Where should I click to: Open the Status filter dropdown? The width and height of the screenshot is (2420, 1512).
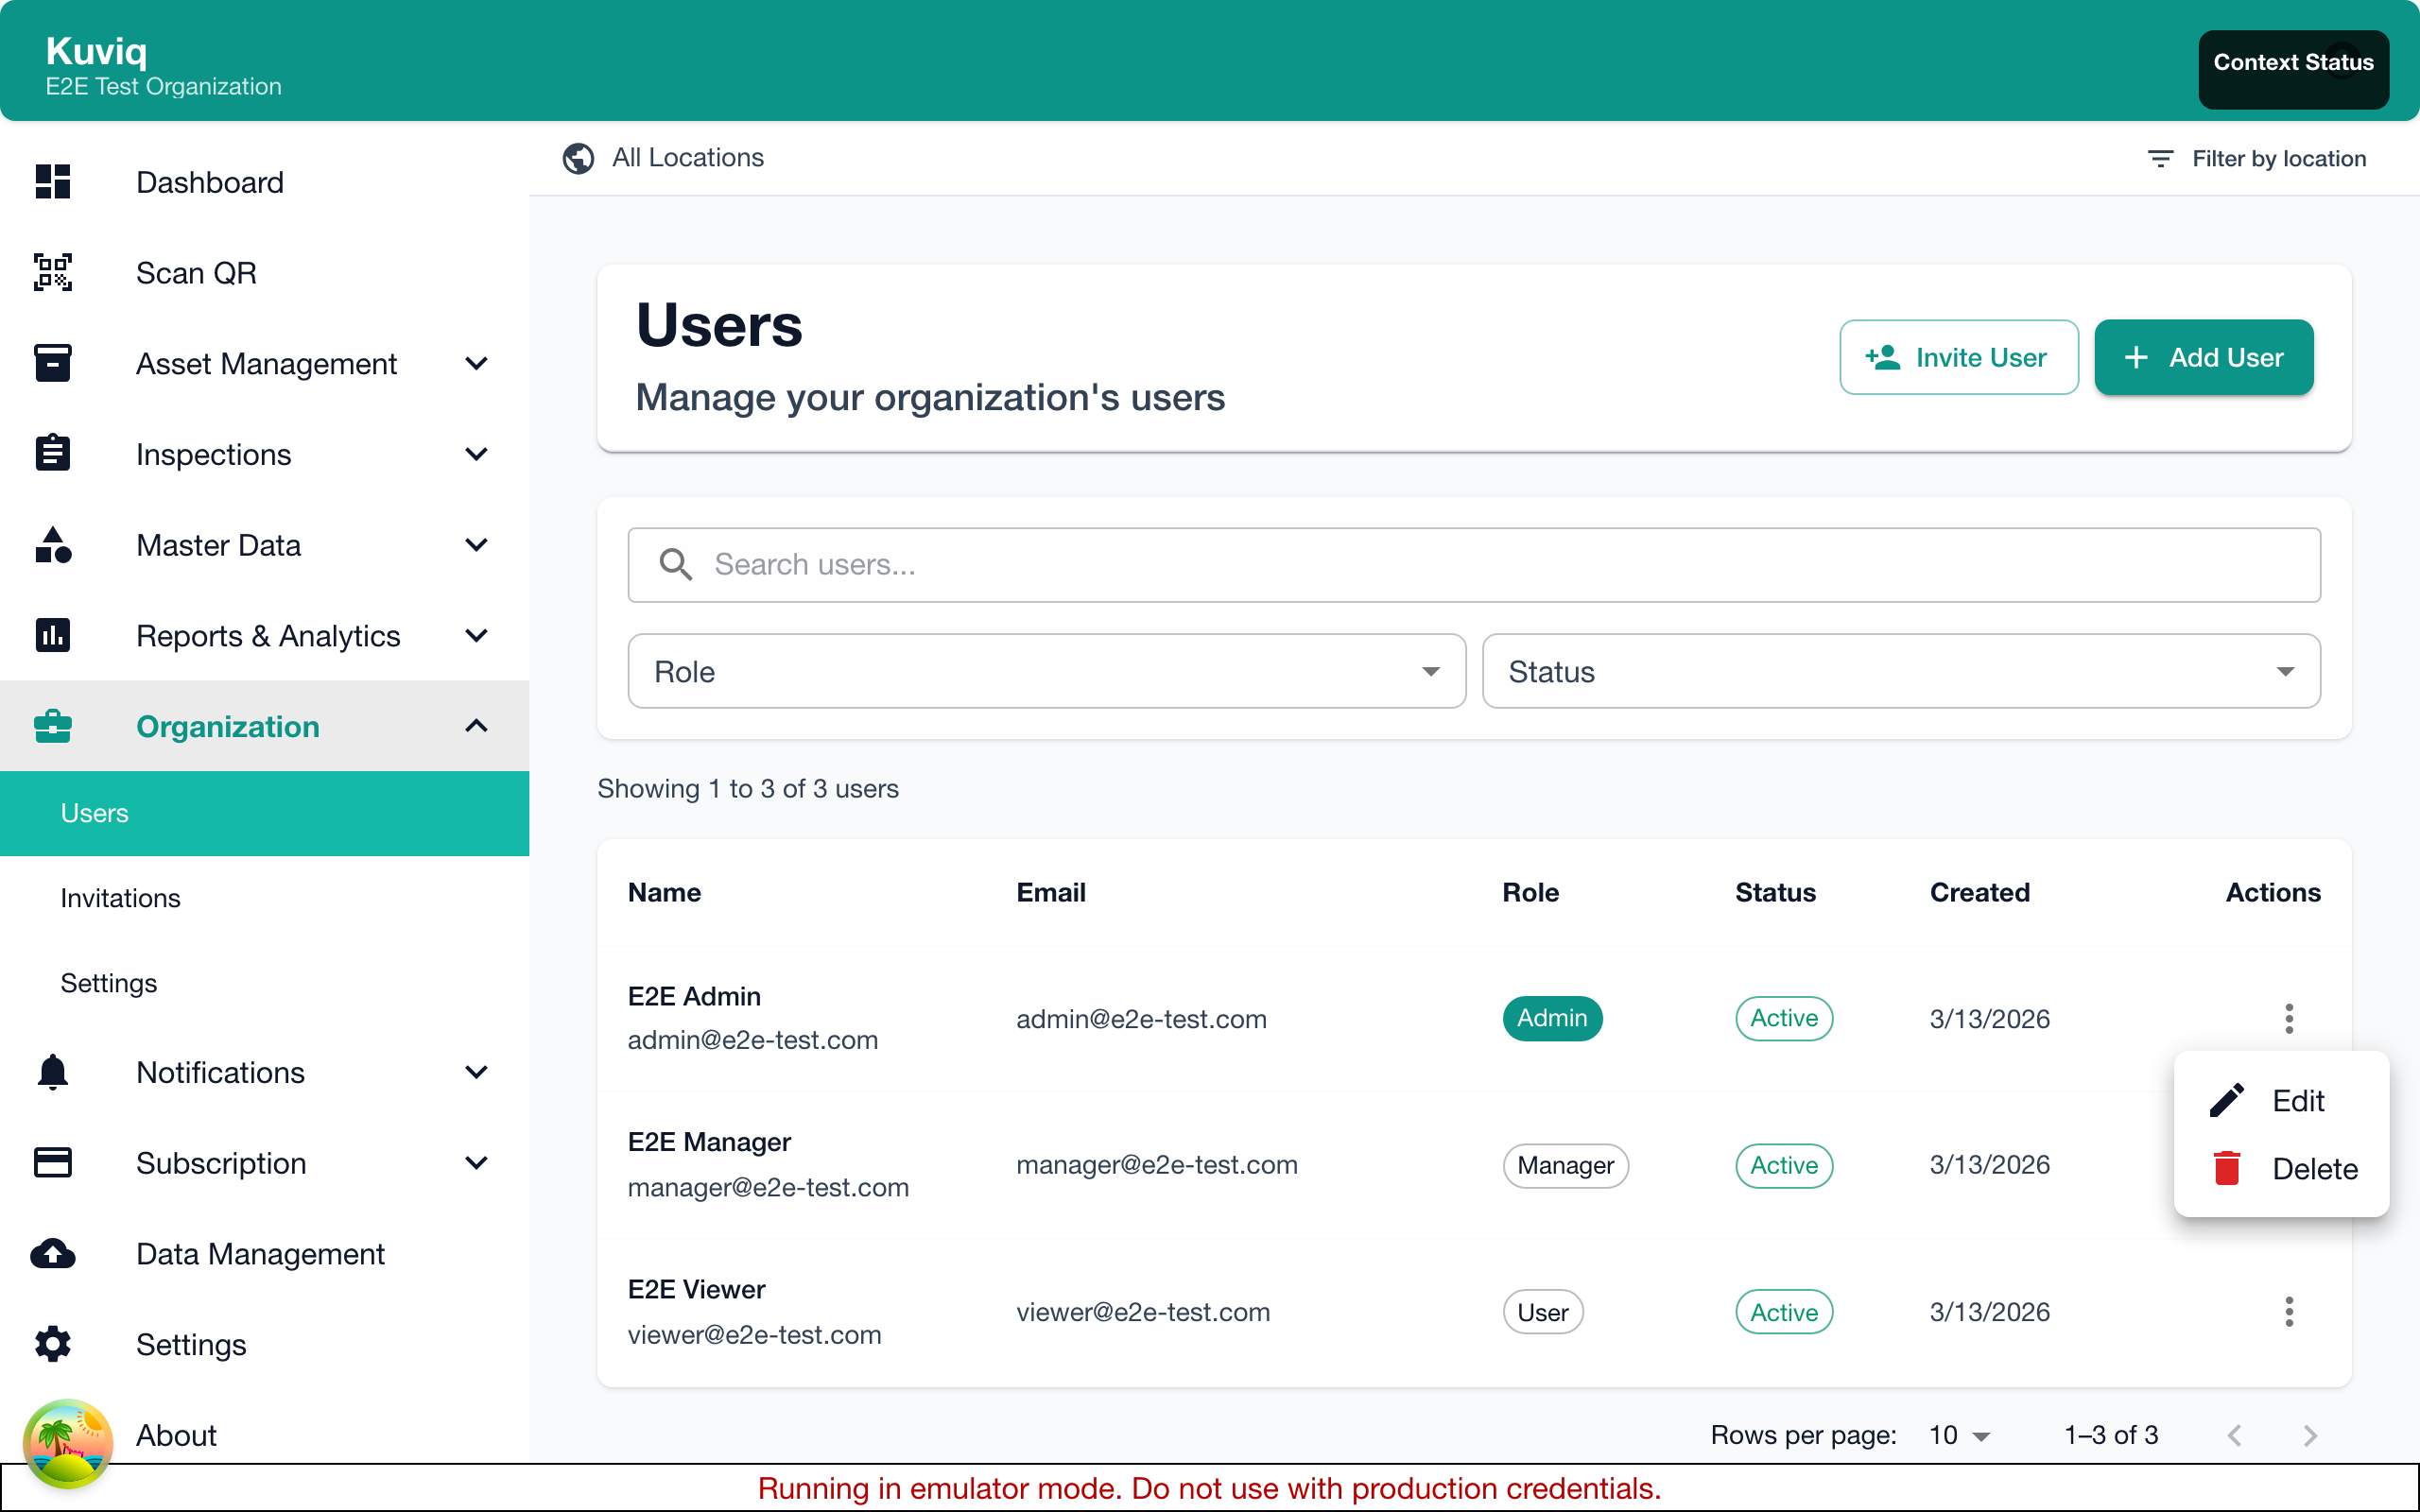click(x=1901, y=671)
